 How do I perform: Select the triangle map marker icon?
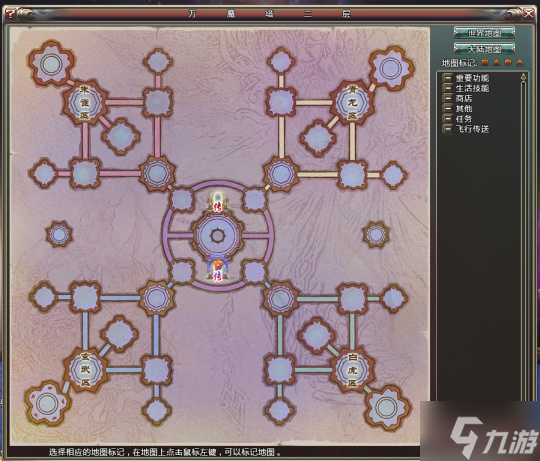point(496,63)
